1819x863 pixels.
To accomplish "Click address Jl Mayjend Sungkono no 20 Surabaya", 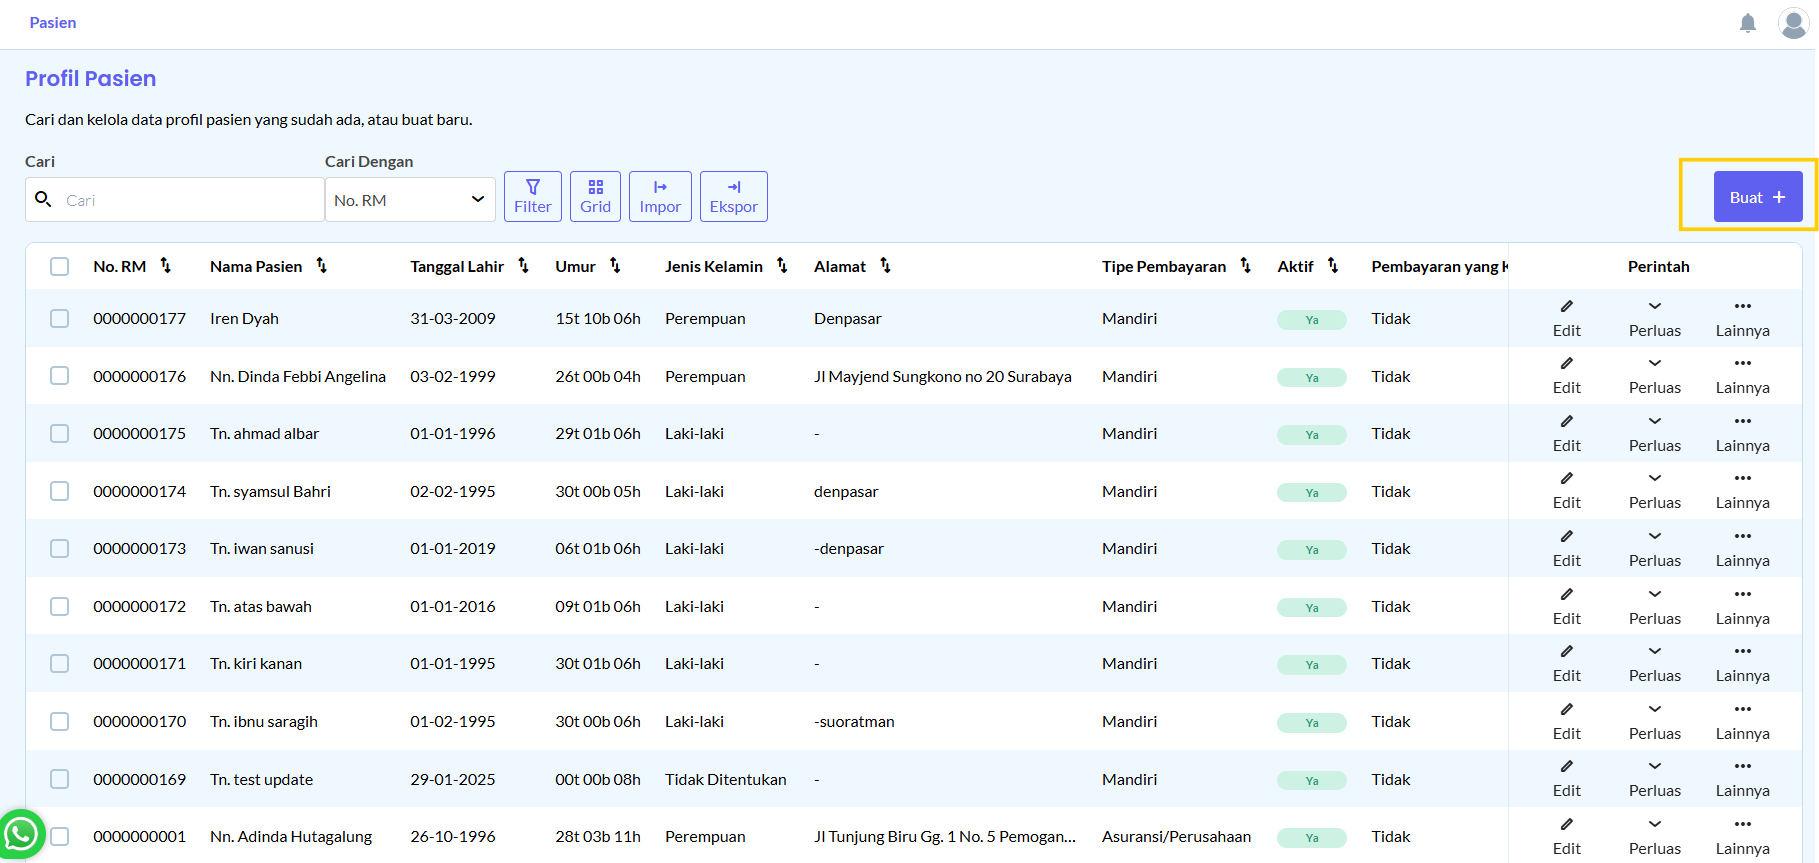I will 943,377.
